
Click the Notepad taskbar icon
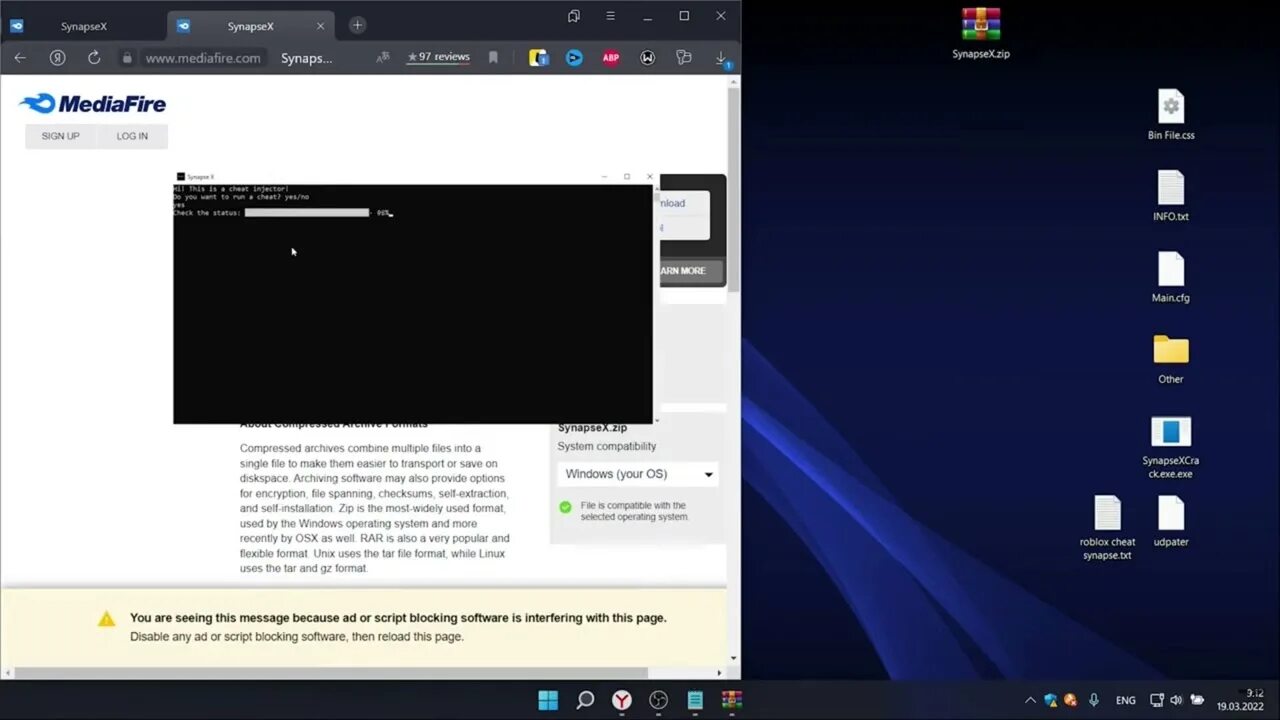coord(695,700)
